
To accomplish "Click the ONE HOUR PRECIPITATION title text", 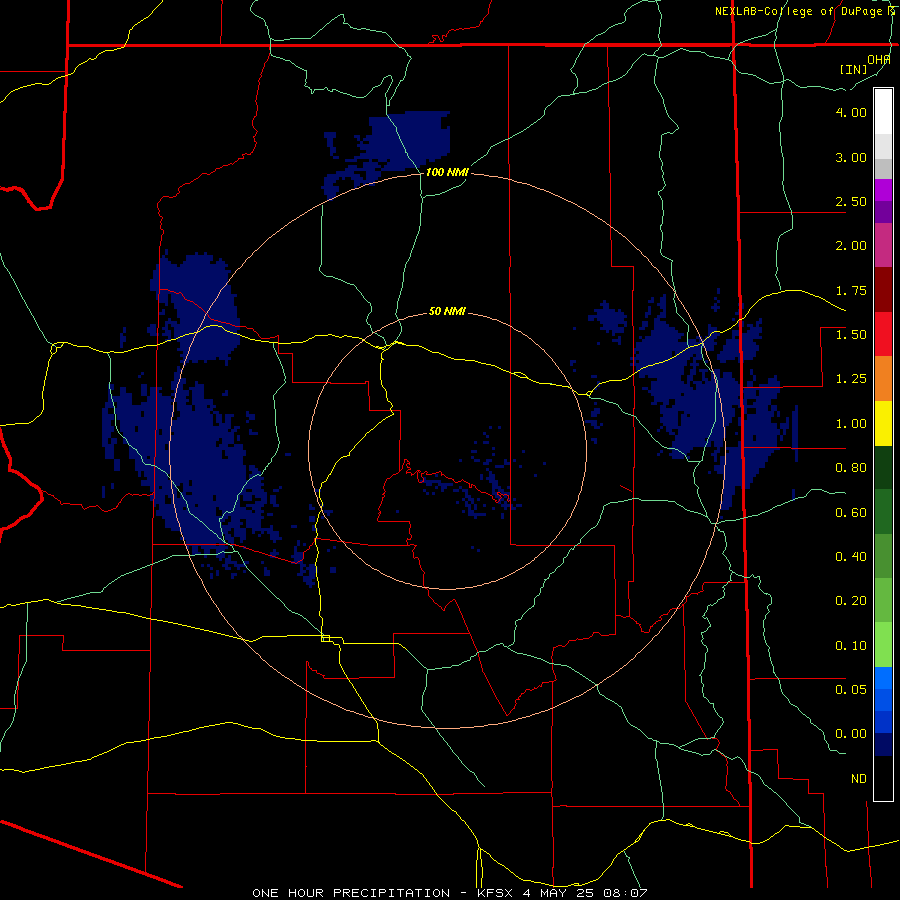I will pos(351,893).
